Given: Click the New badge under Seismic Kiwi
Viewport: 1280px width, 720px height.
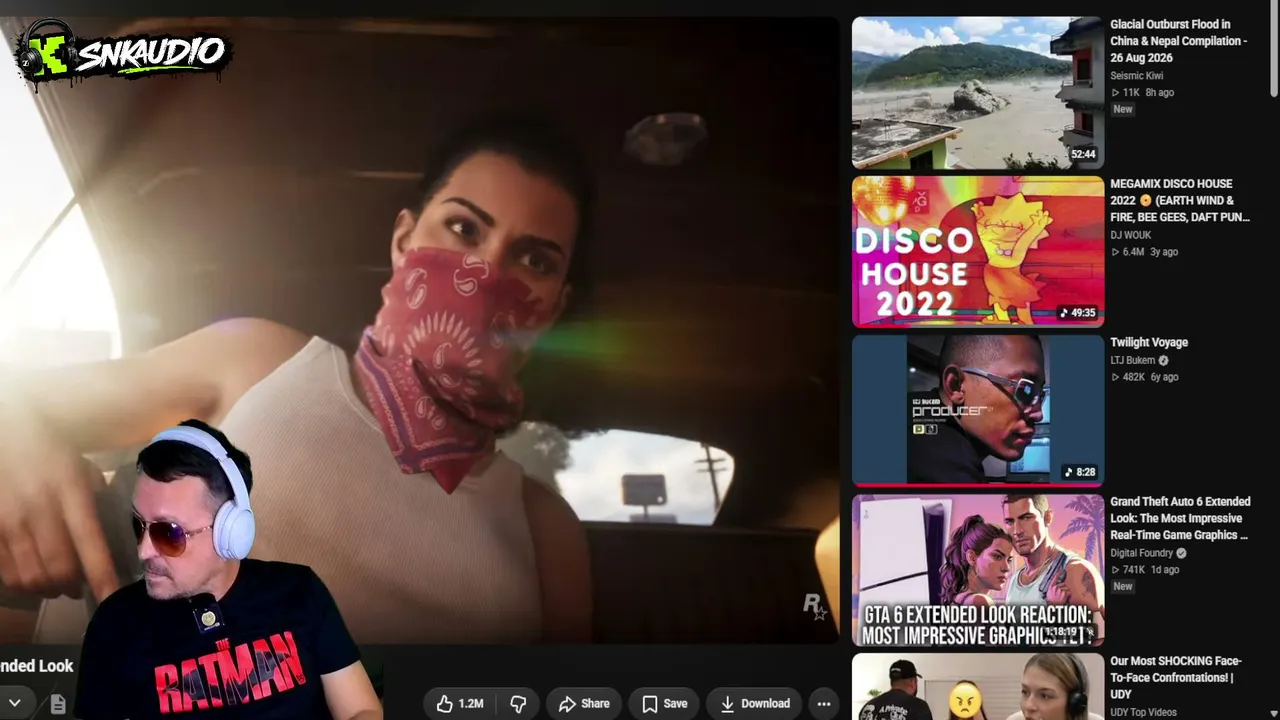Looking at the screenshot, I should tap(1123, 109).
